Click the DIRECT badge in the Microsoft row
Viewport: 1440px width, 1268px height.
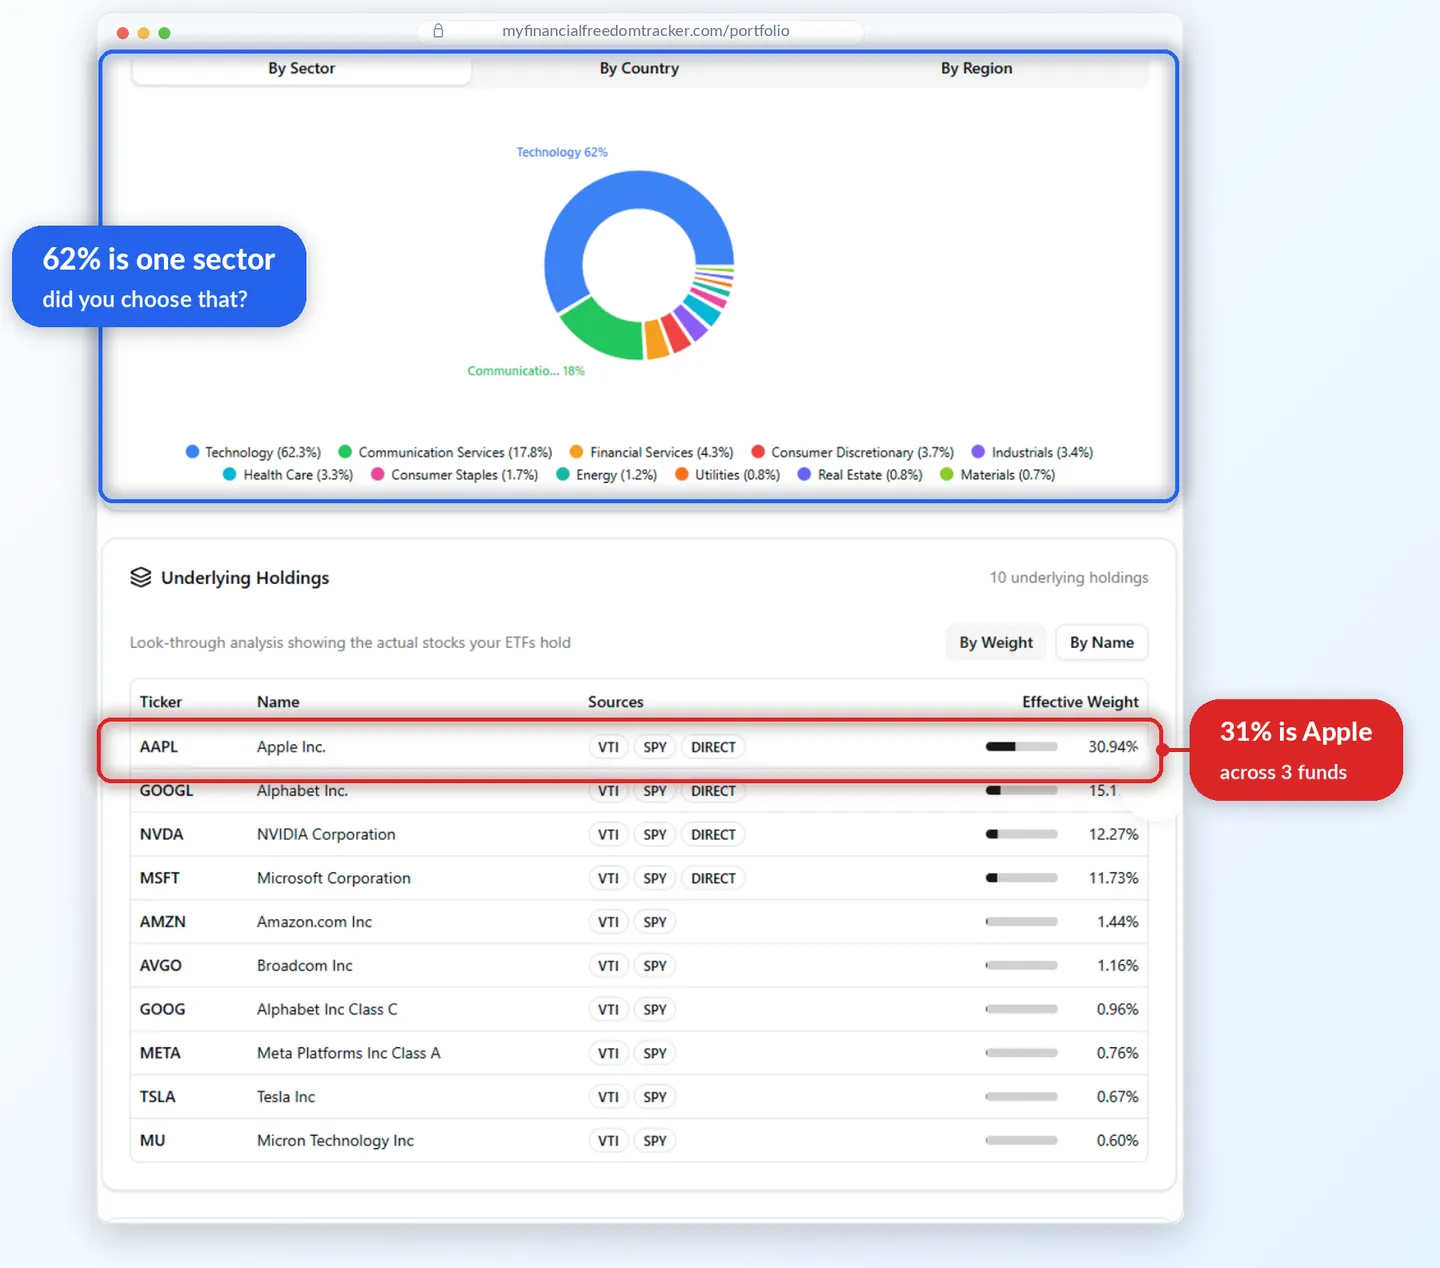pyautogui.click(x=713, y=878)
